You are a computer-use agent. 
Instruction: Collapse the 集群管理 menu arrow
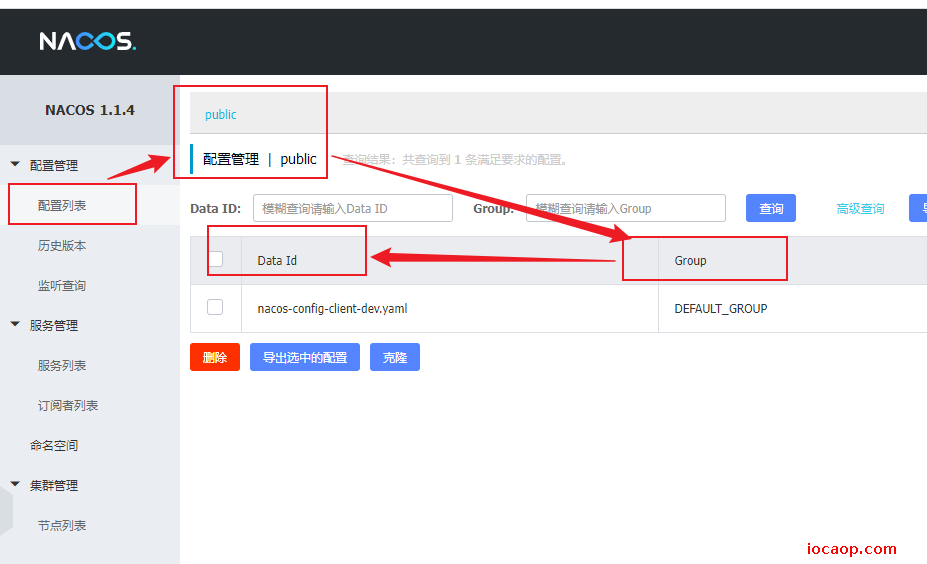point(15,484)
